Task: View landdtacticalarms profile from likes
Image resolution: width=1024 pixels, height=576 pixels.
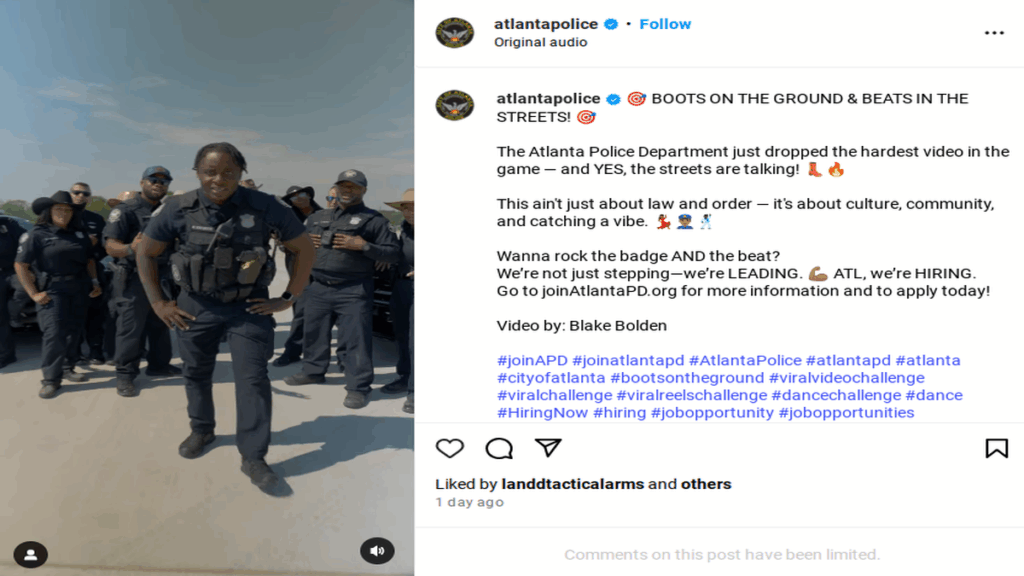Action: click(573, 484)
